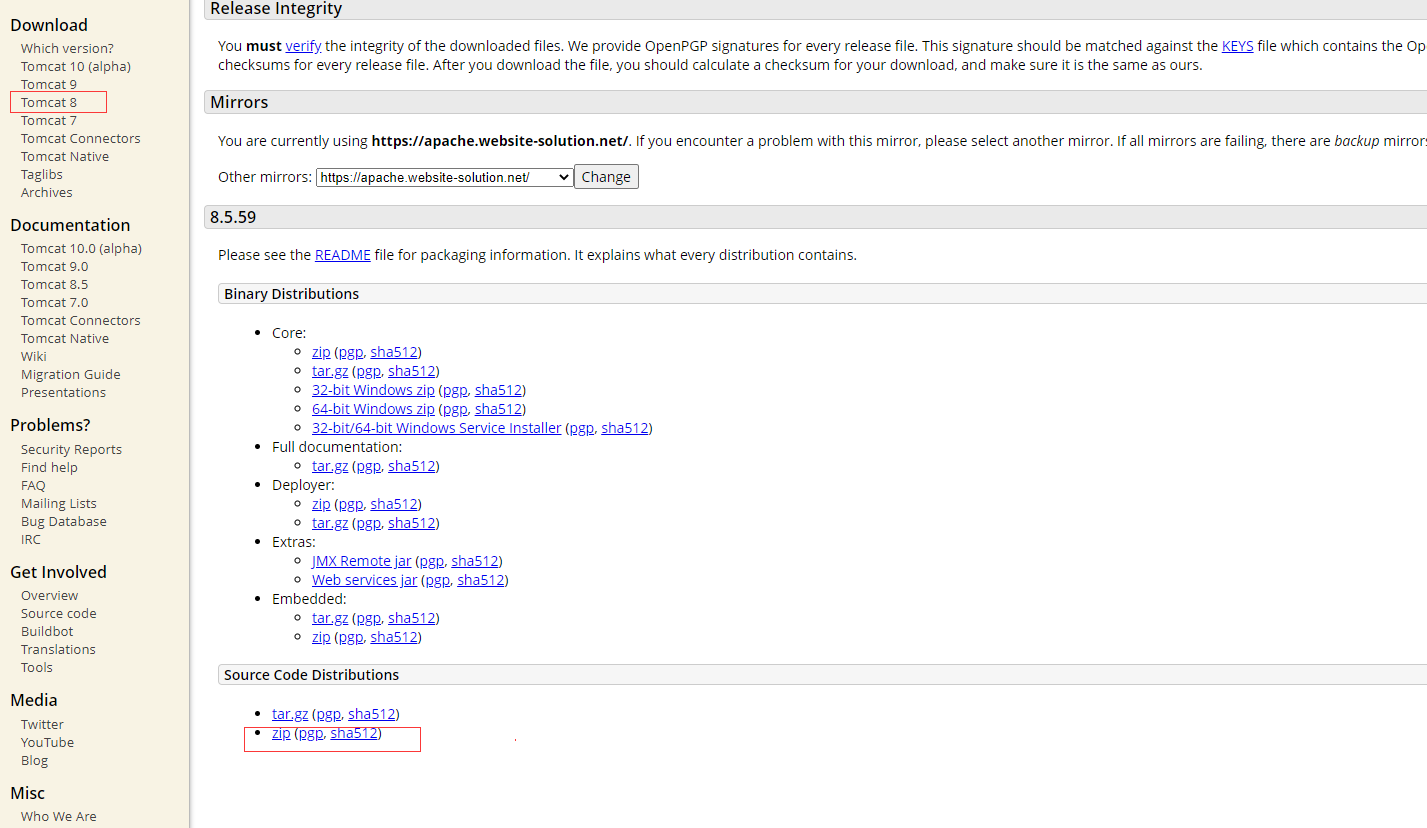Viewport: 1427px width, 828px height.
Task: Open the Mailing Lists page
Action: 59,503
